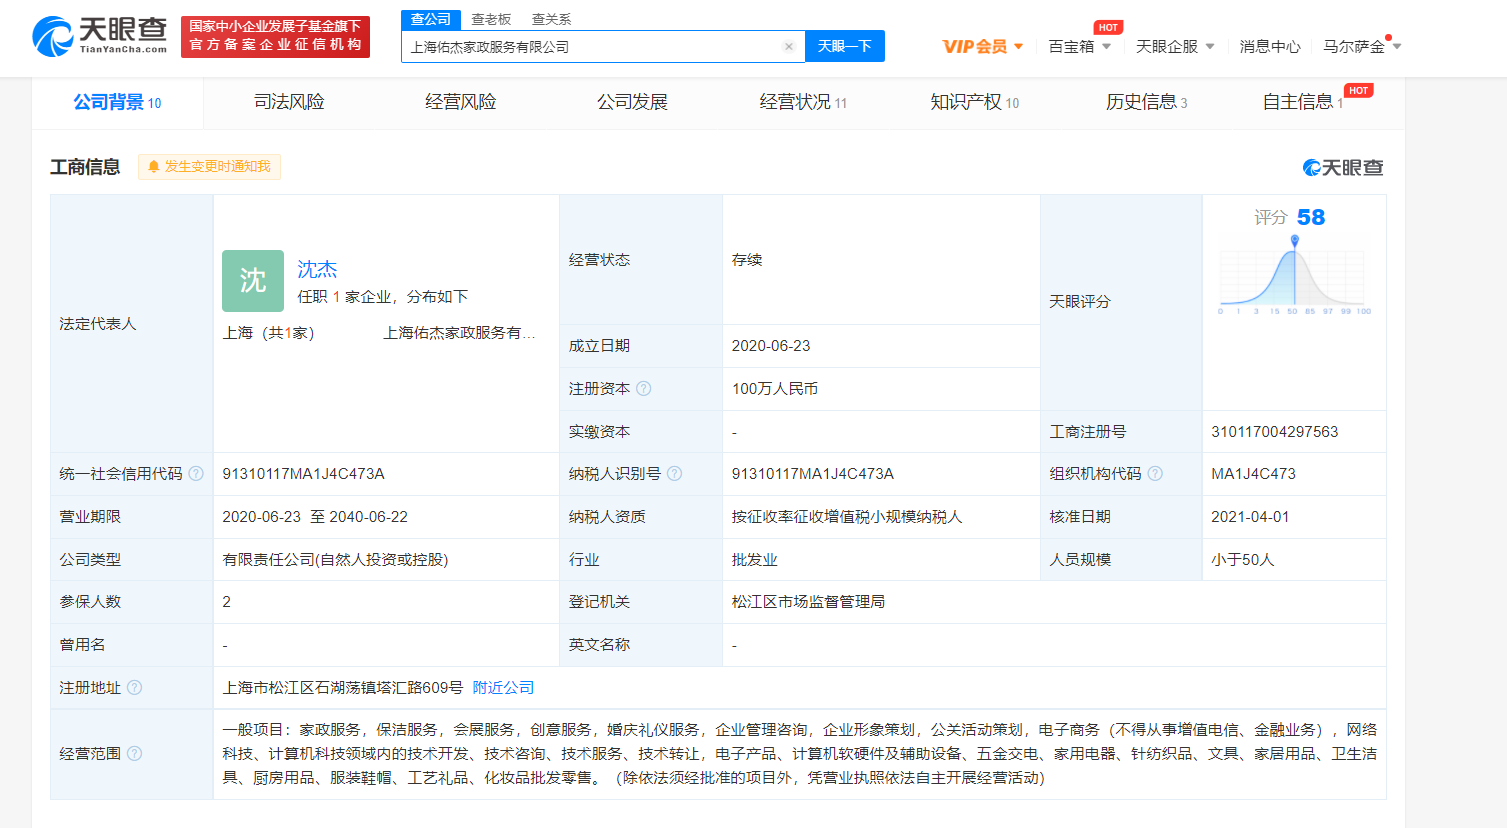Viewport: 1507px width, 828px height.
Task: Select the registration number 310117004297563
Action: [1274, 432]
